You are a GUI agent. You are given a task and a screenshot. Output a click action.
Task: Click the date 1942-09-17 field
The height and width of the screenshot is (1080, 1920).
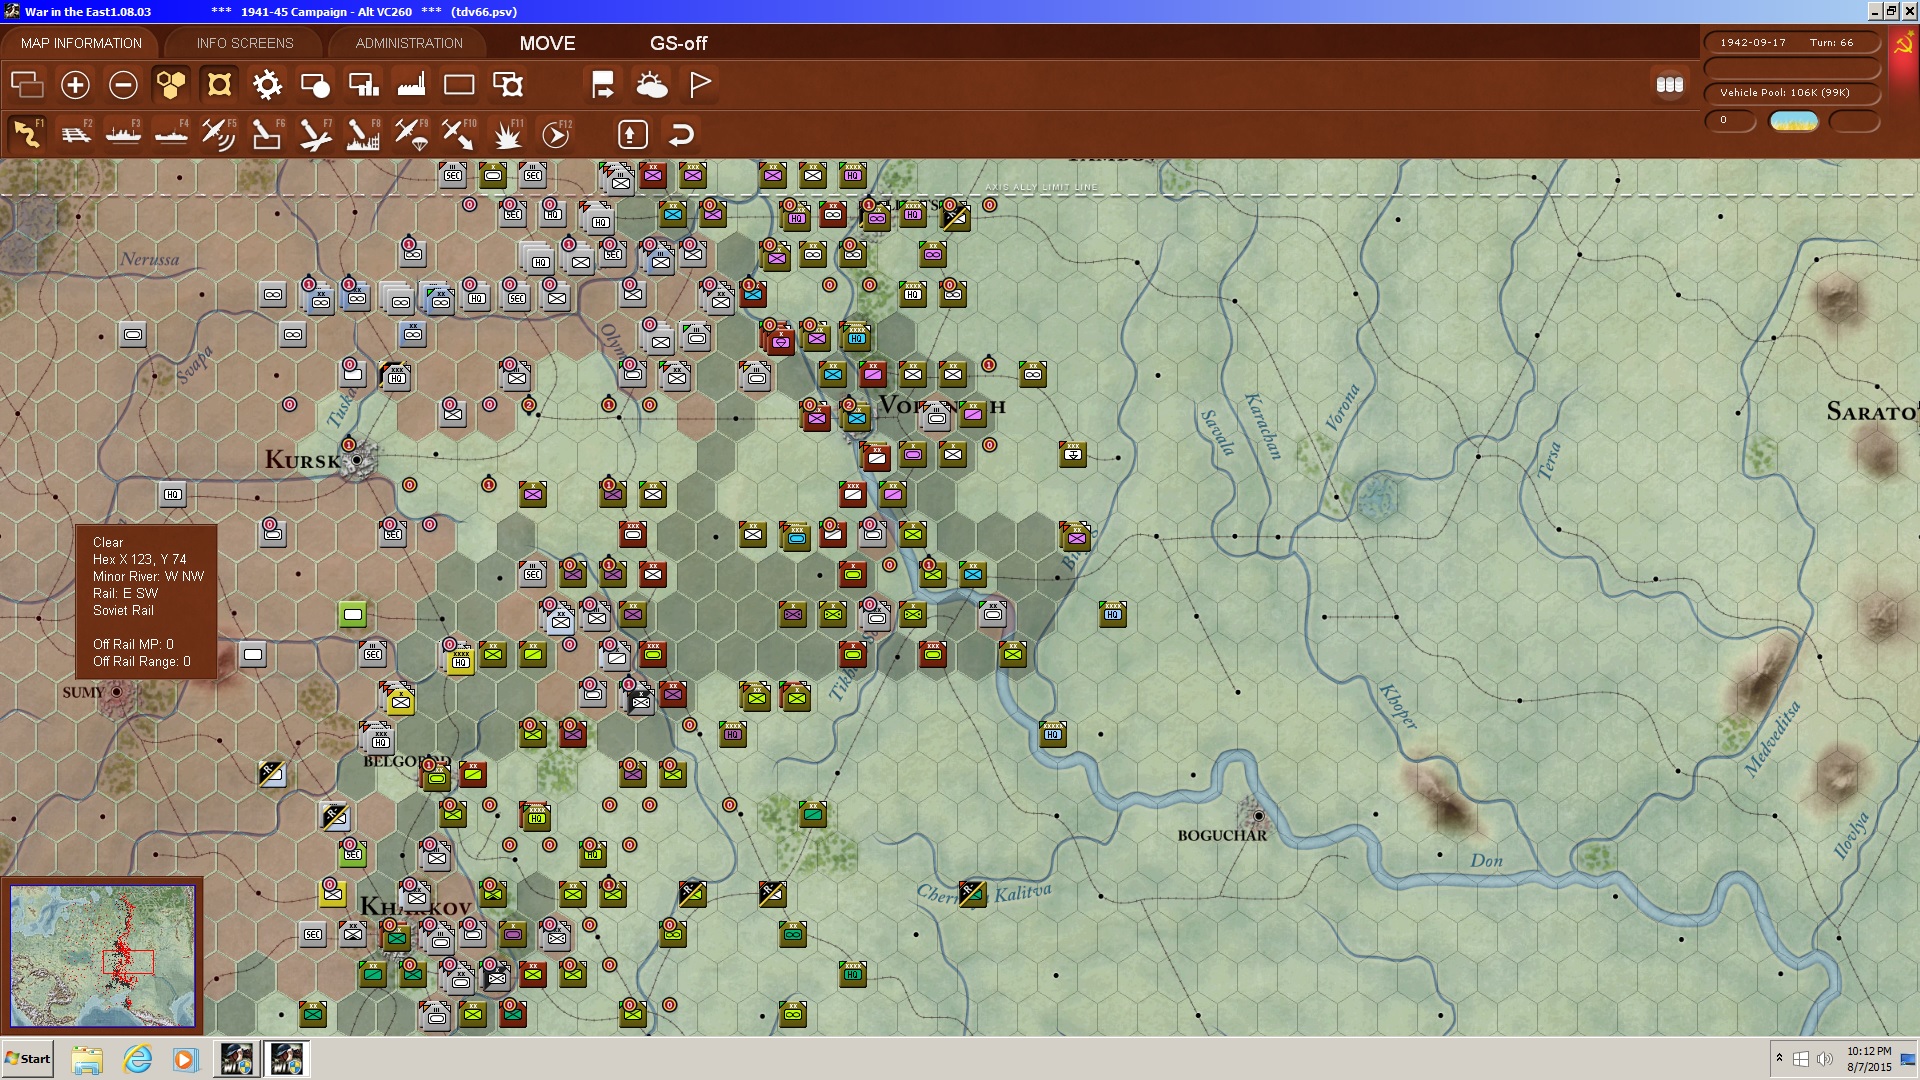pos(1753,42)
